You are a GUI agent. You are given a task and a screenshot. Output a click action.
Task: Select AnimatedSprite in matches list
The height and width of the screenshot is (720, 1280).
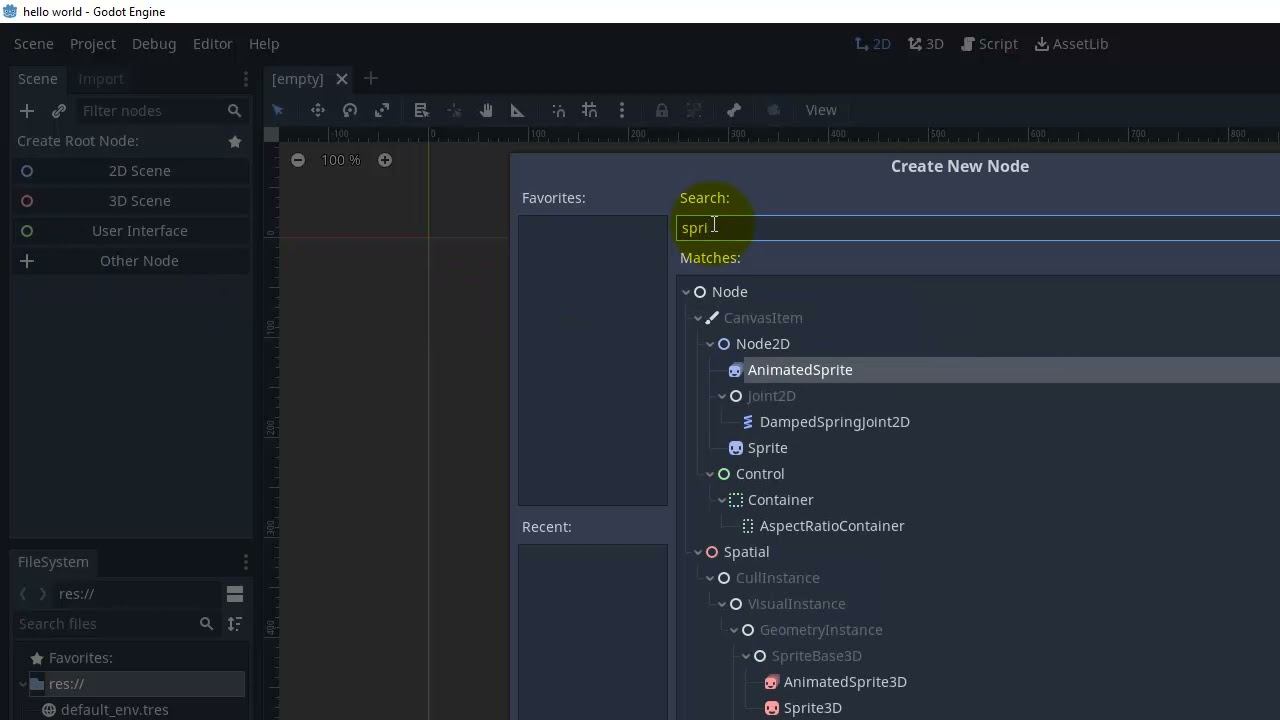[x=800, y=370]
